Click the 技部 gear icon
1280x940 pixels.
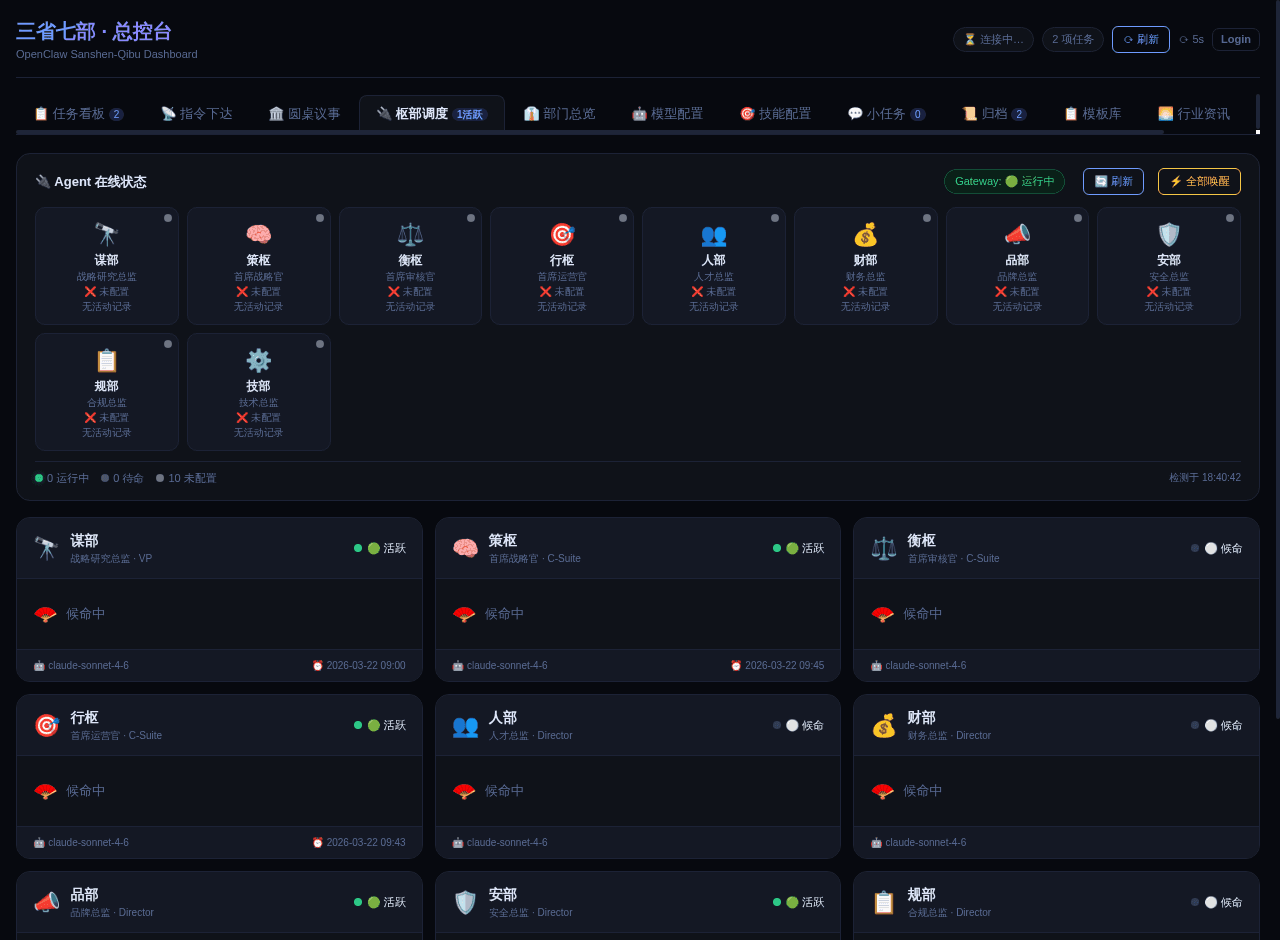[258, 359]
